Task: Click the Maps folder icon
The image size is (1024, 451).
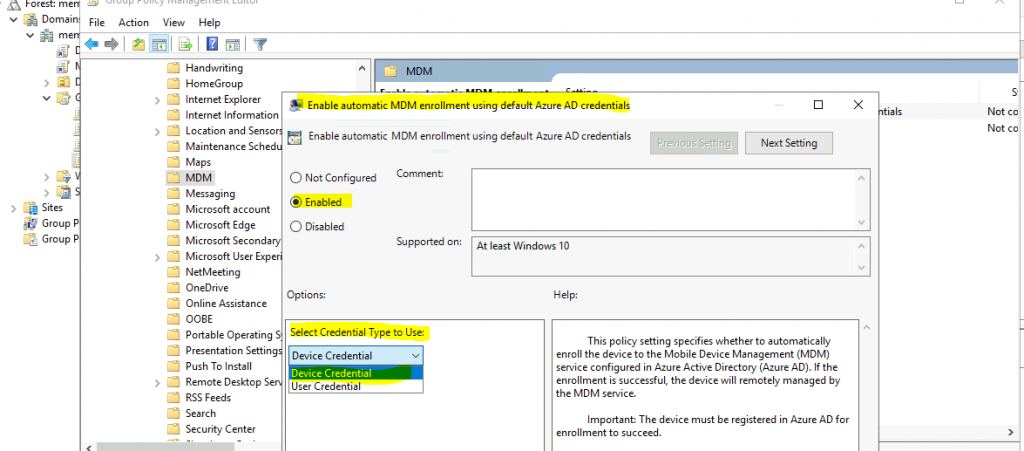Action: point(173,162)
